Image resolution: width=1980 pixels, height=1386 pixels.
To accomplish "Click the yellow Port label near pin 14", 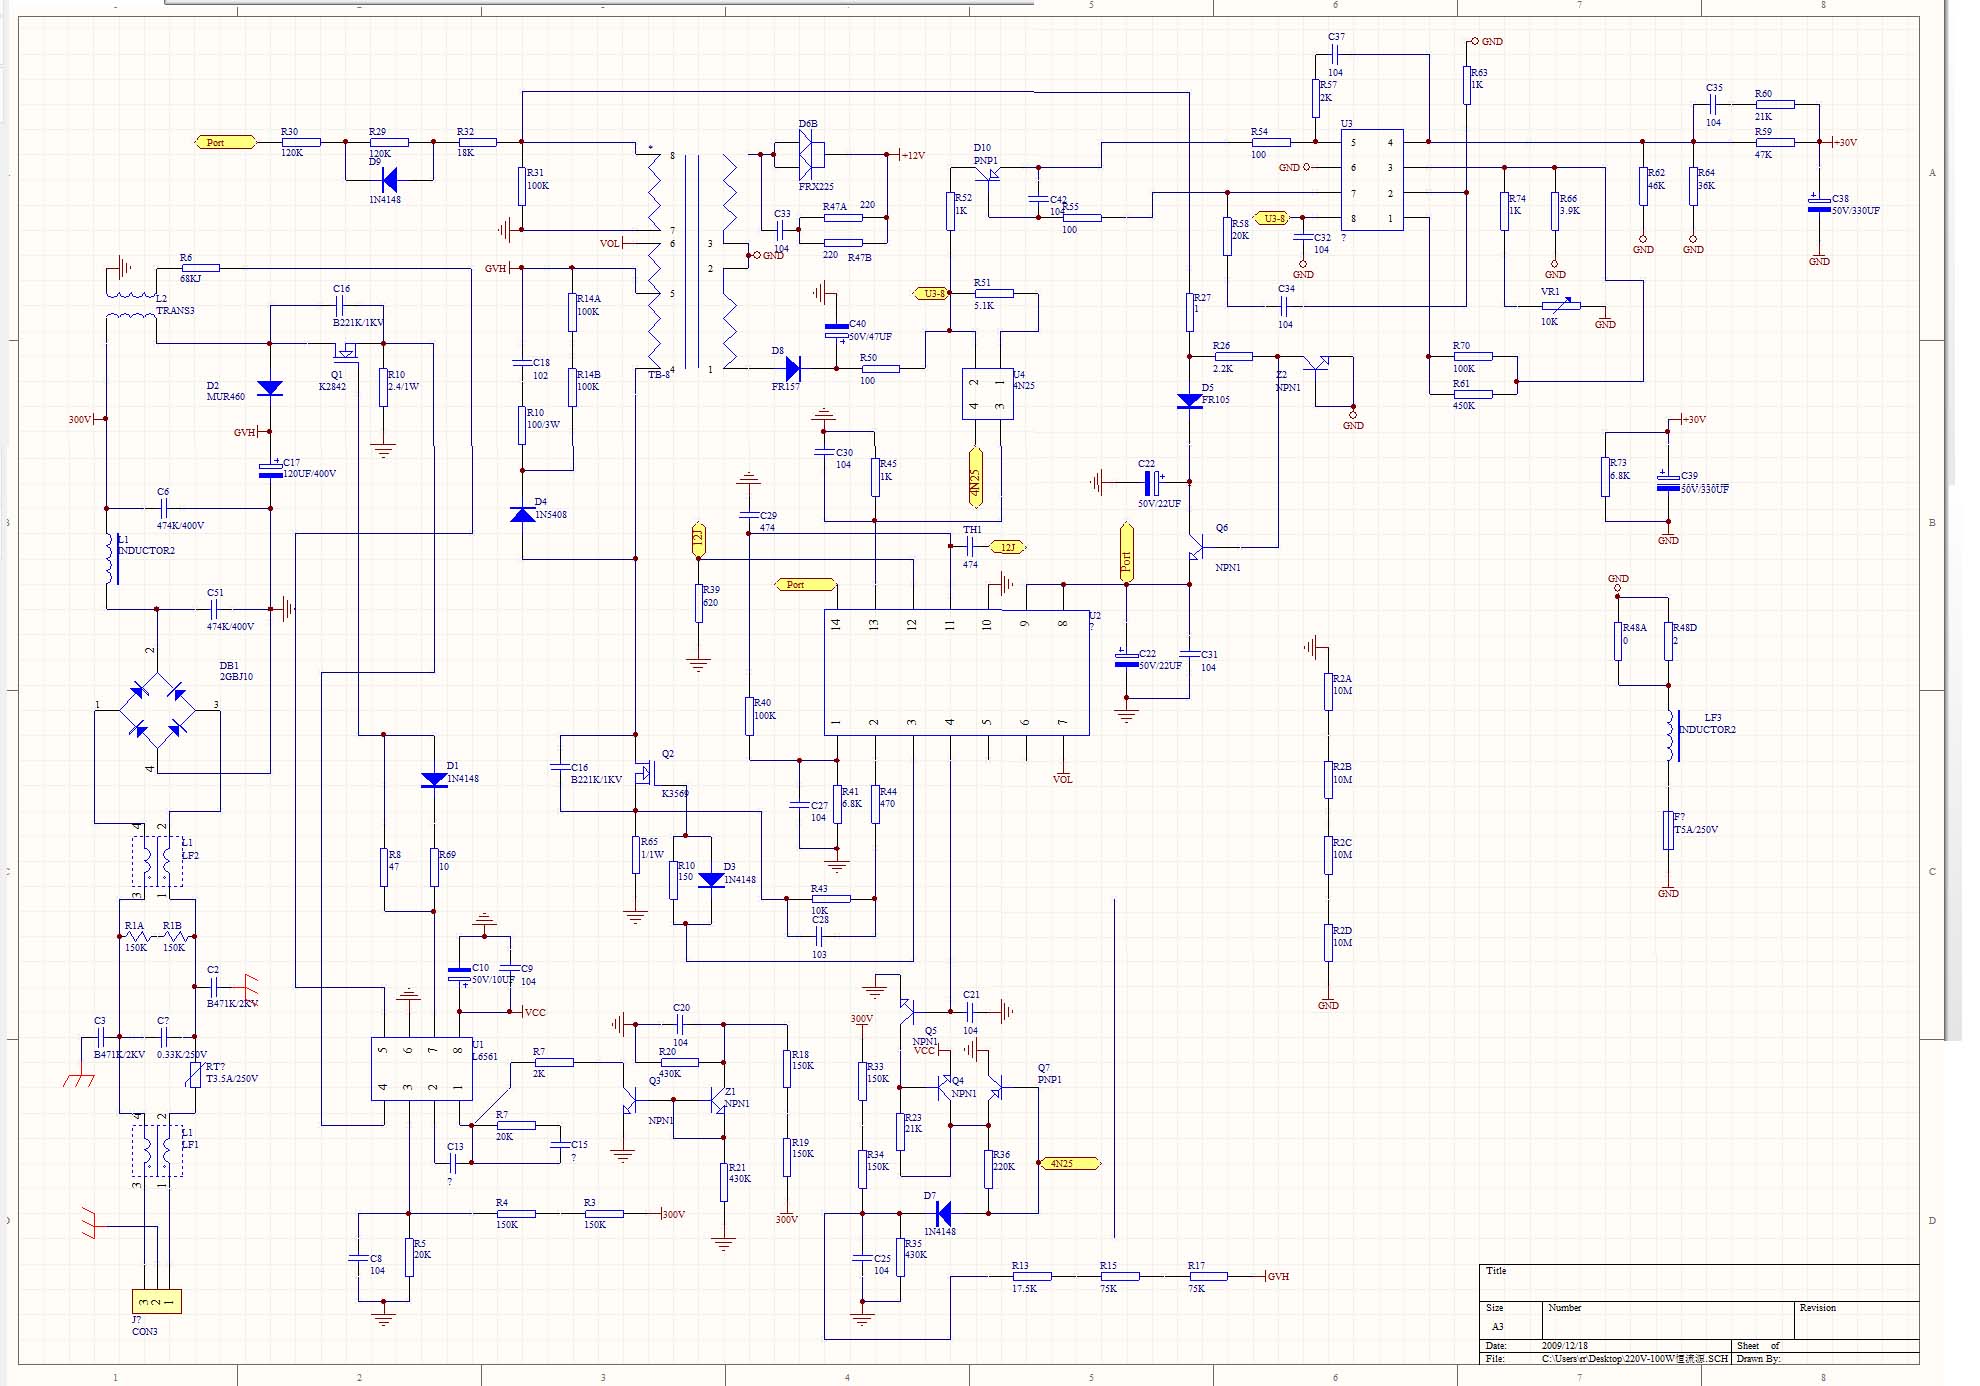I will click(806, 585).
